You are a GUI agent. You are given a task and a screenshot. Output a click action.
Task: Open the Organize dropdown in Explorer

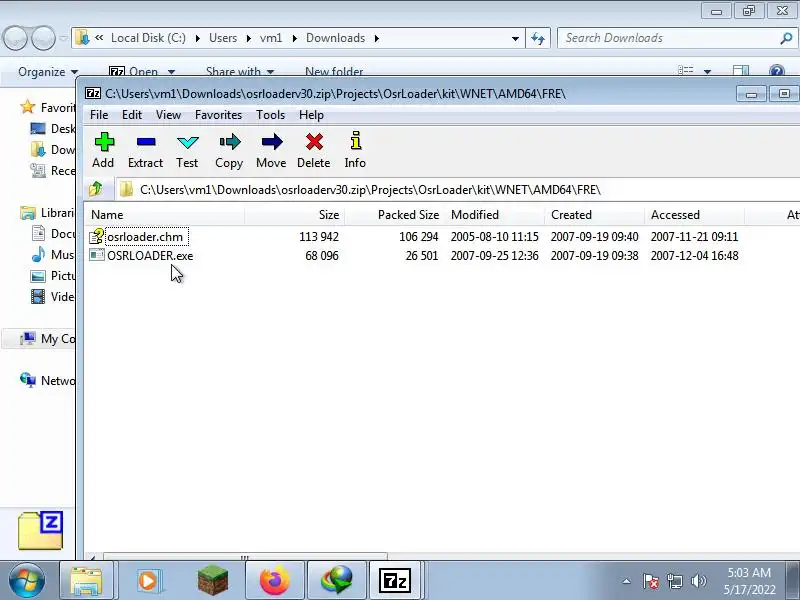click(x=48, y=72)
